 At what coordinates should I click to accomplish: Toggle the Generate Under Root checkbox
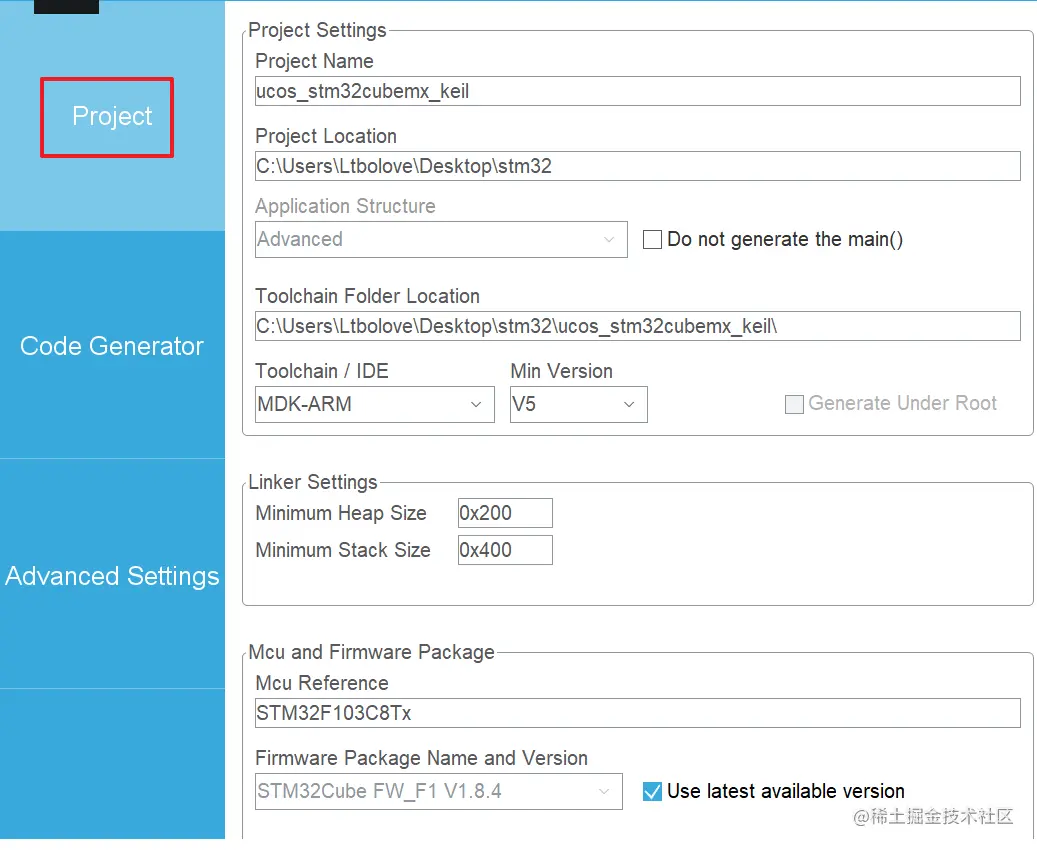(794, 404)
